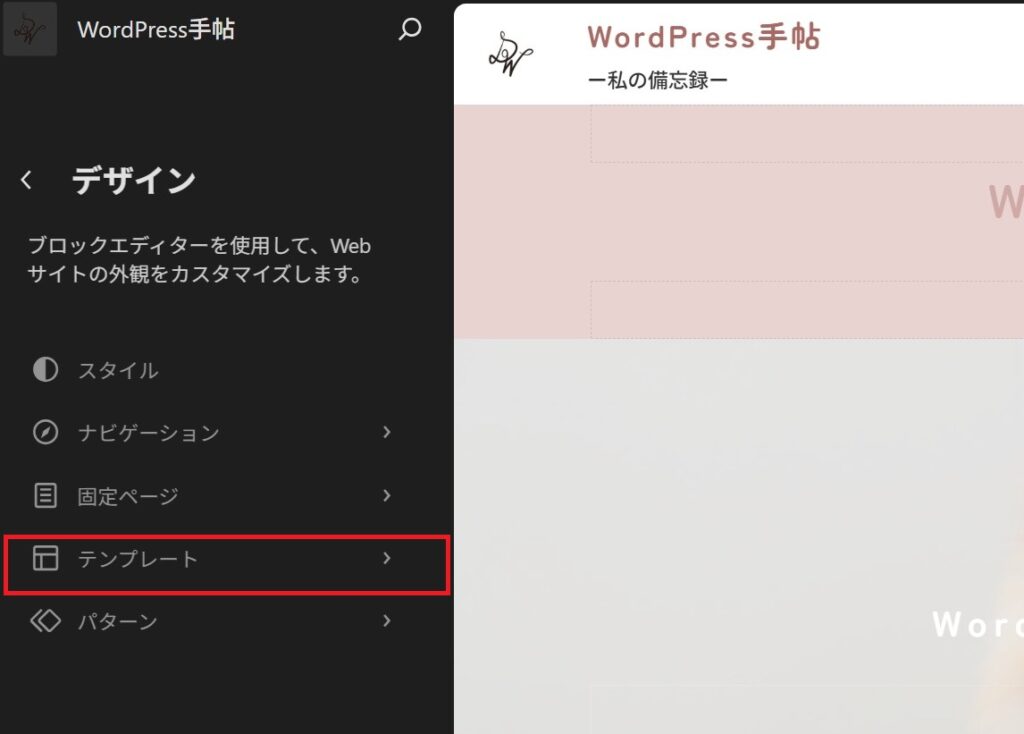This screenshot has width=1024, height=734.
Task: Click the diamond パターン icon
Action: coord(45,621)
